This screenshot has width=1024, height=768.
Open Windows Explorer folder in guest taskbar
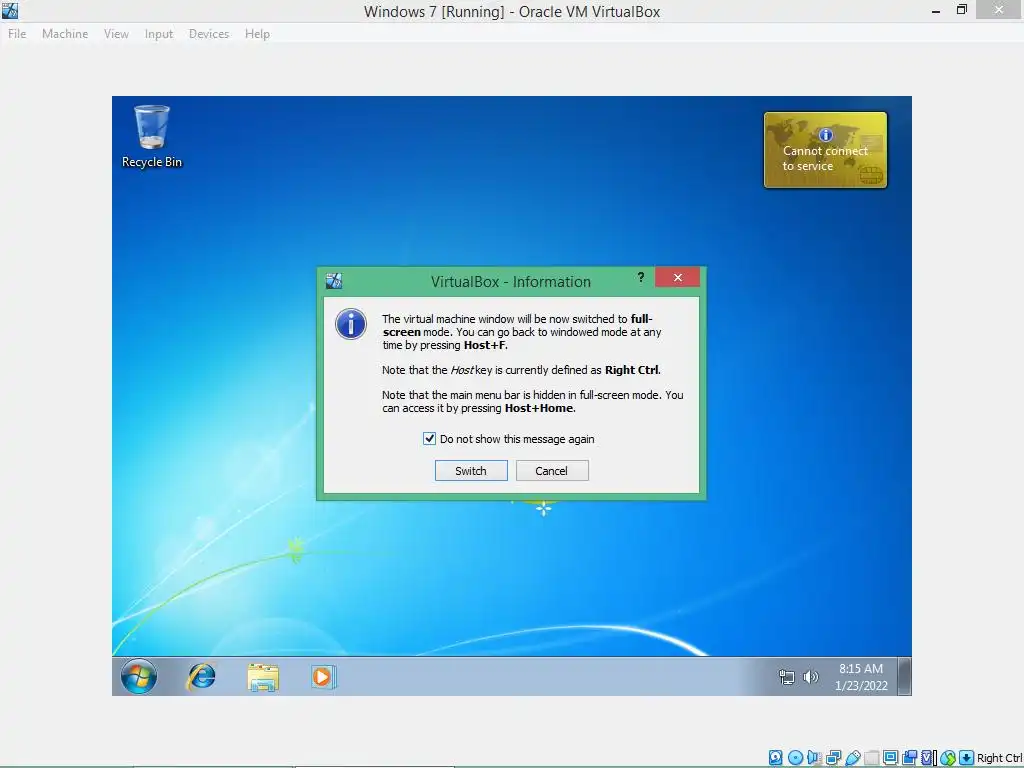coord(263,677)
